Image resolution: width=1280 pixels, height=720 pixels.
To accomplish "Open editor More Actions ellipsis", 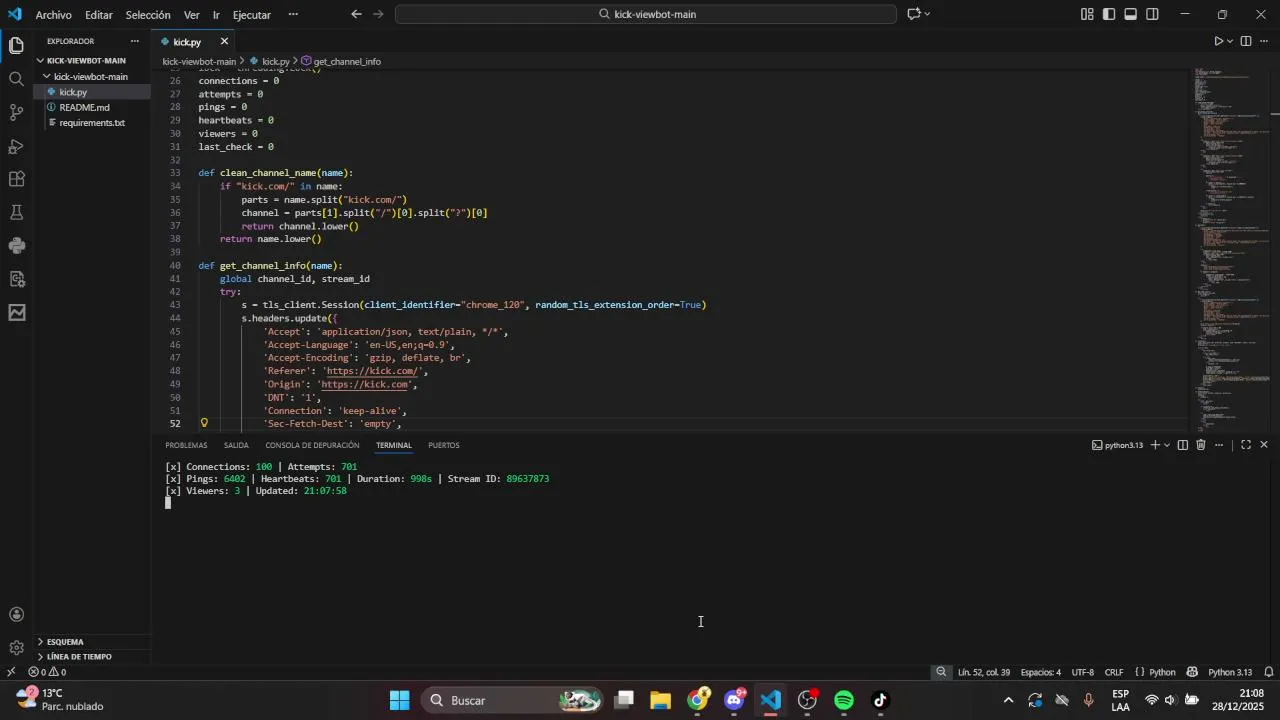I will point(1264,41).
